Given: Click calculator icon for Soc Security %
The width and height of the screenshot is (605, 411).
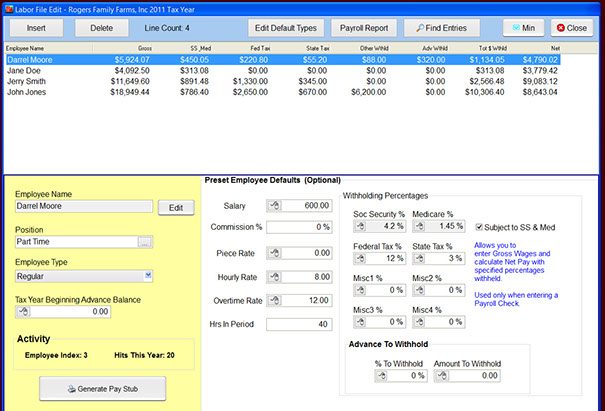Looking at the screenshot, I should 362,227.
